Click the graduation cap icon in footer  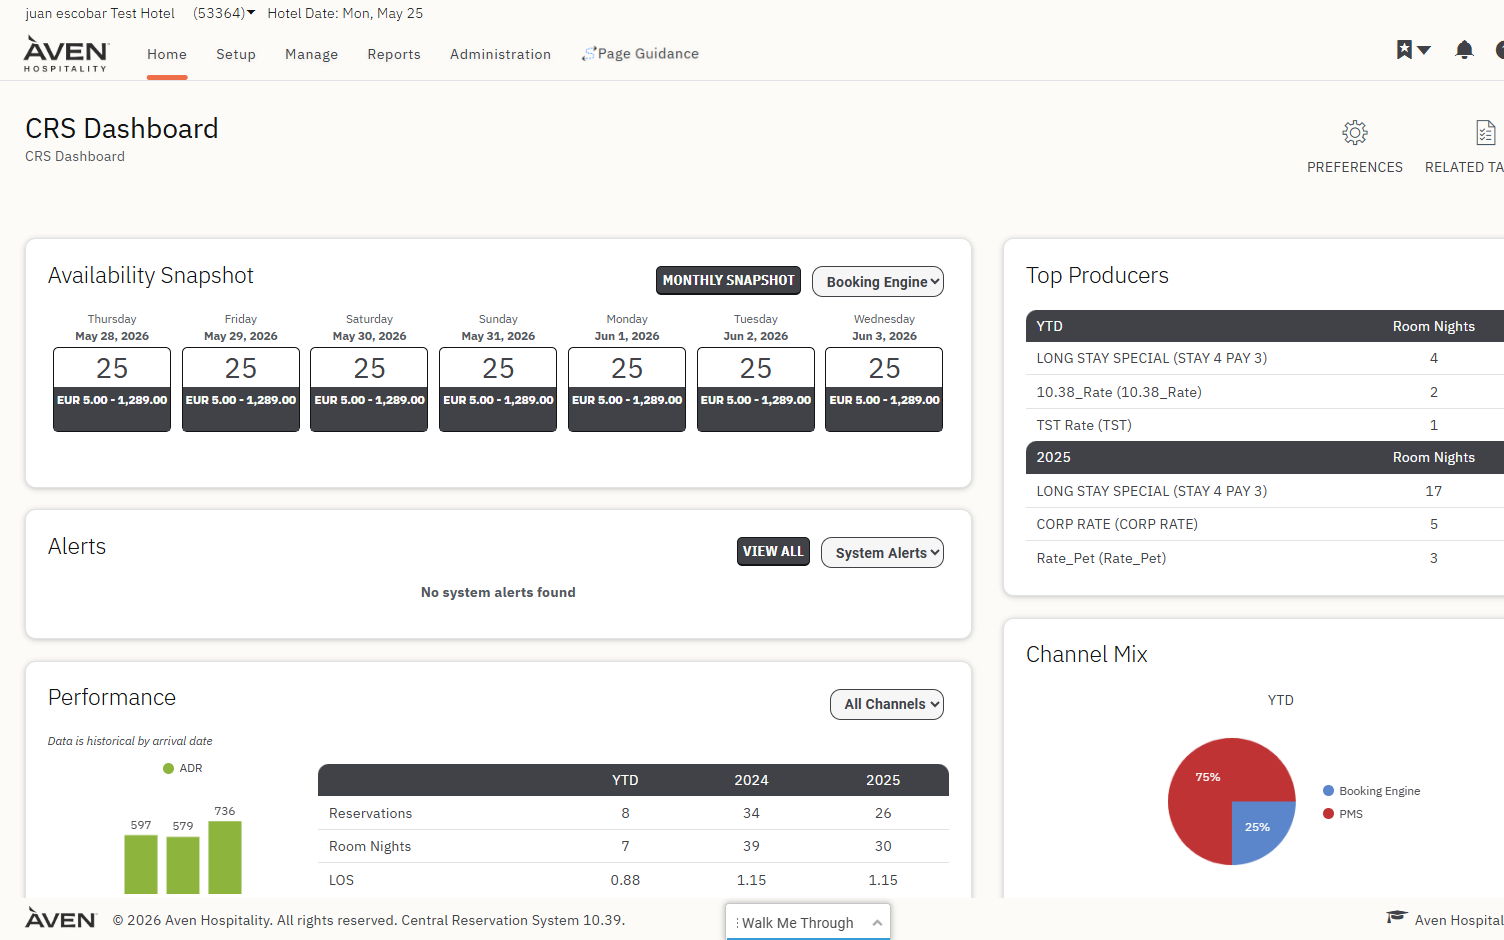[1396, 917]
